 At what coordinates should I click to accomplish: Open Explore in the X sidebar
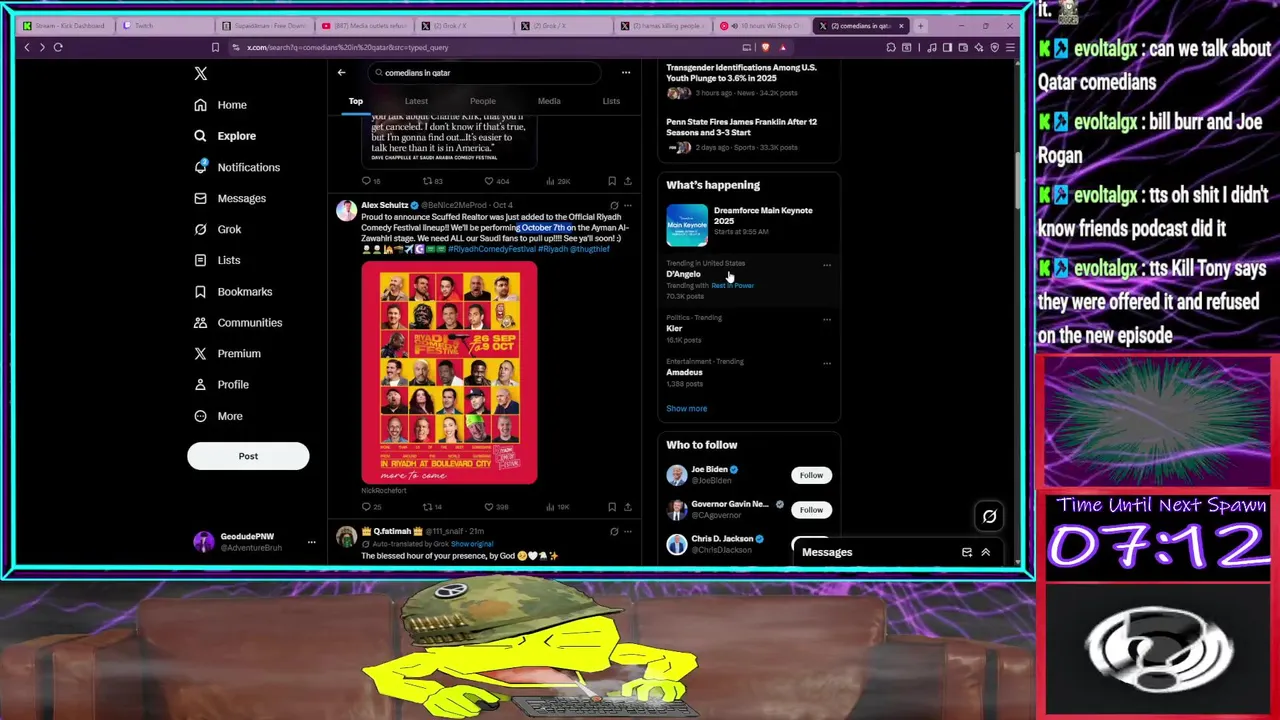pos(226,136)
